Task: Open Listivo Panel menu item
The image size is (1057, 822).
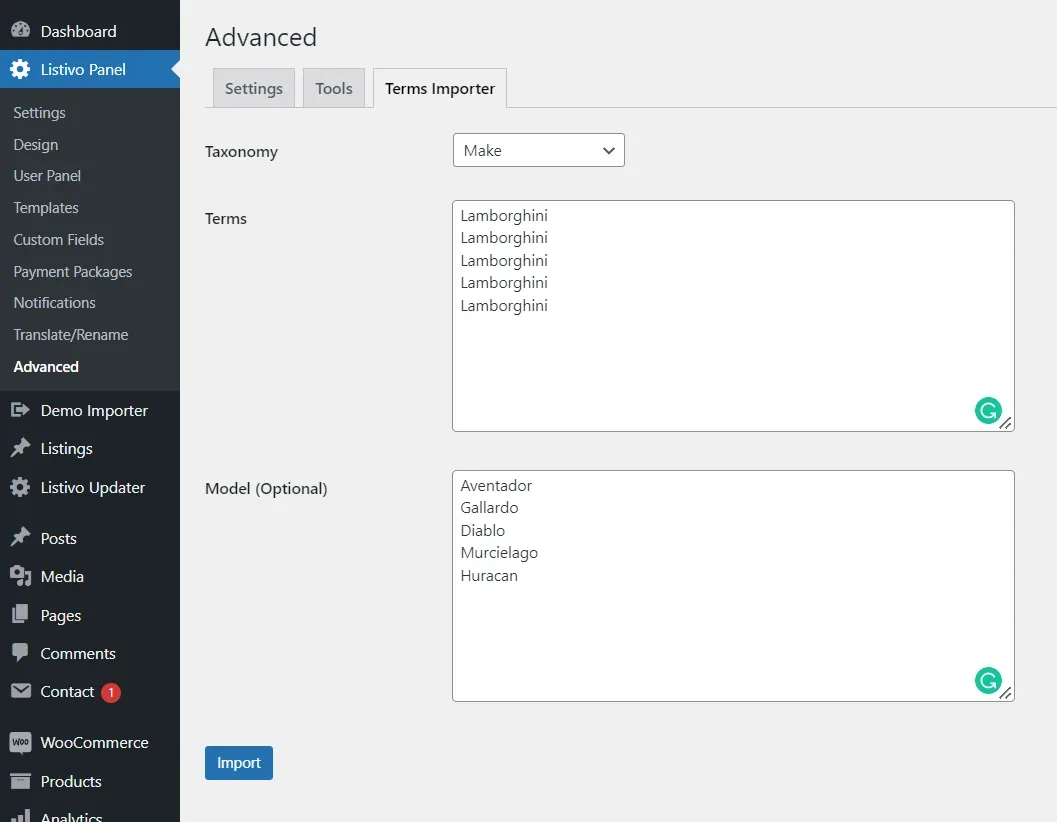Action: (90, 69)
